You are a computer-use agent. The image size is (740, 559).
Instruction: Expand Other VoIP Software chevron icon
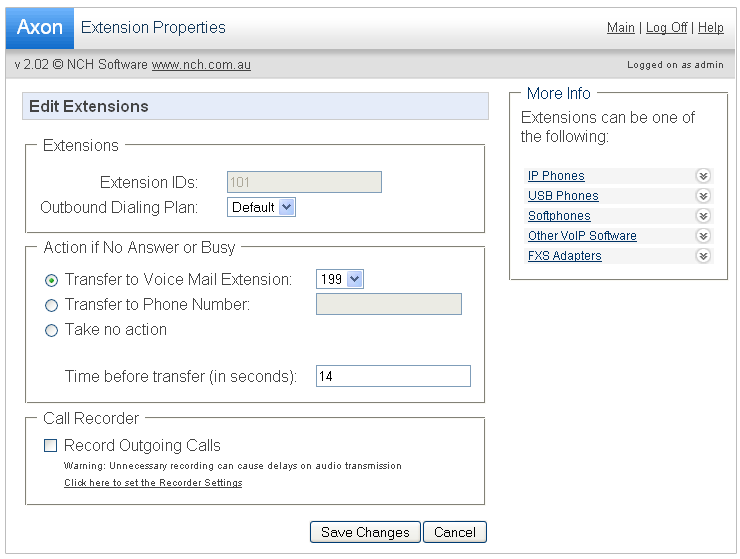703,236
